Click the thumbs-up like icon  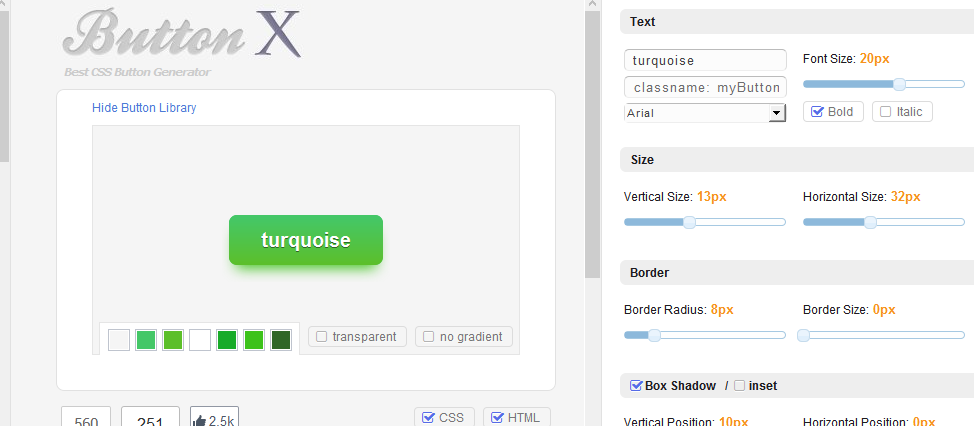[x=199, y=421]
